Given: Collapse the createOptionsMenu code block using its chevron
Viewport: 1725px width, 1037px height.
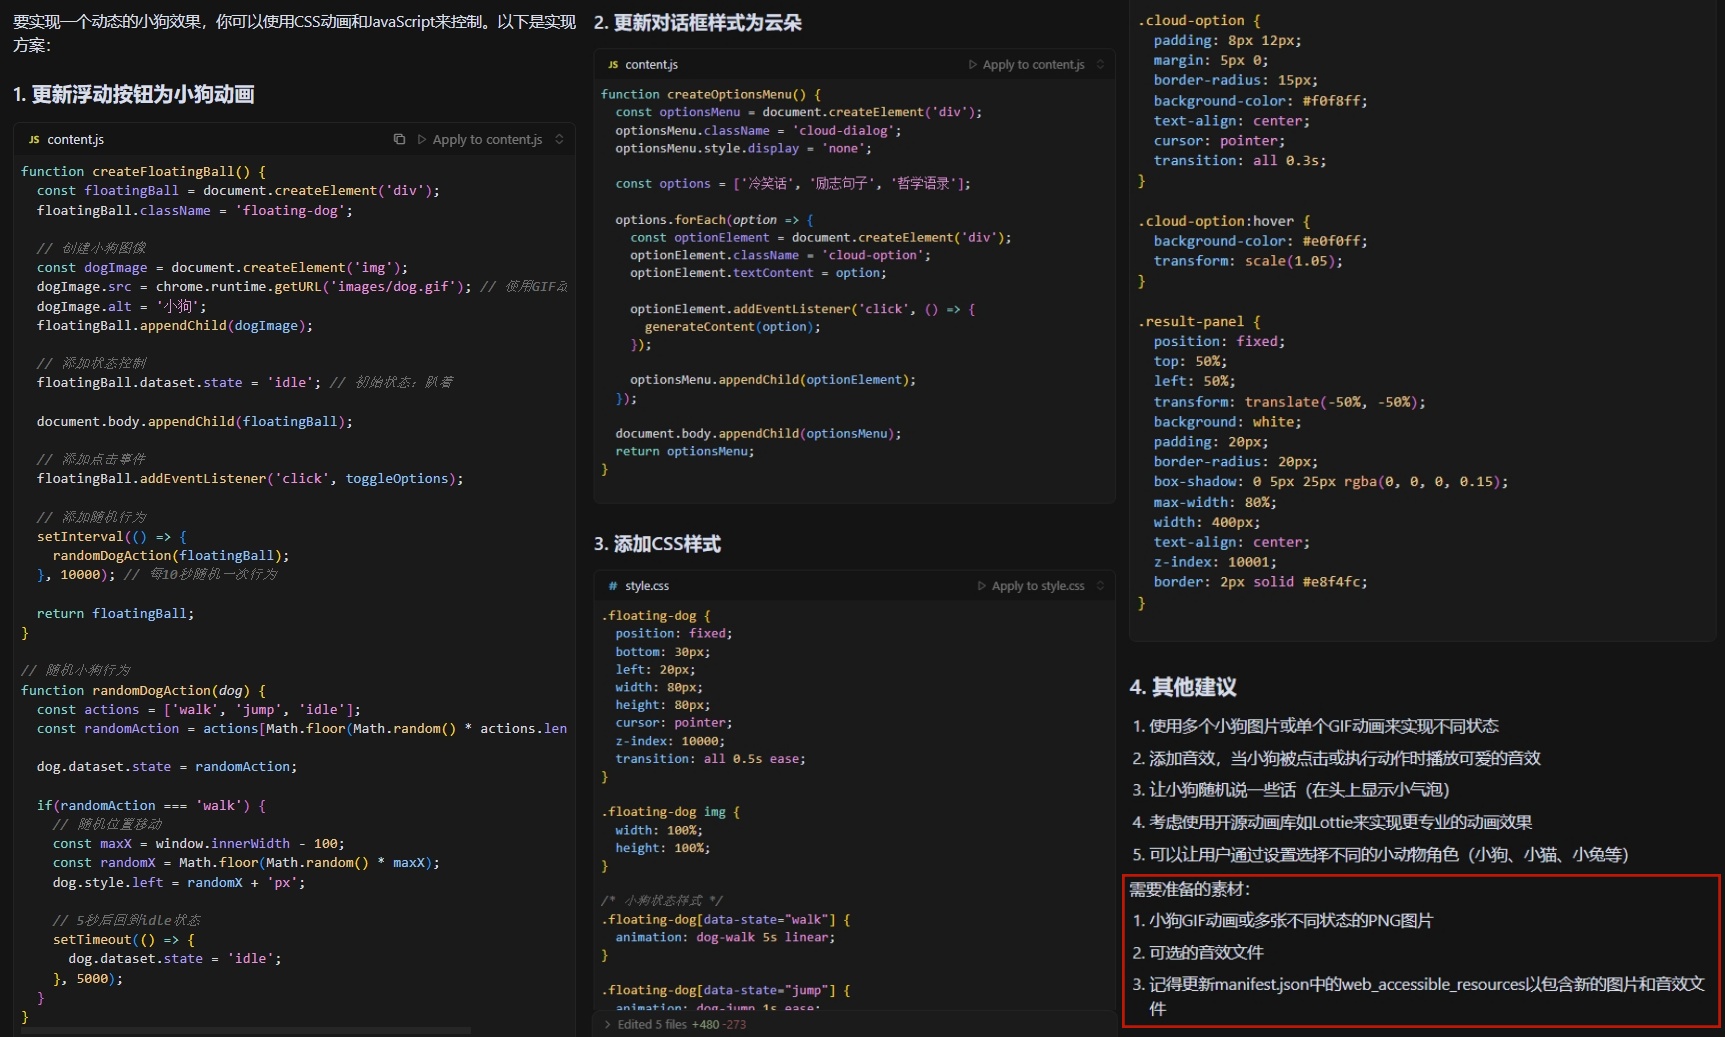Looking at the screenshot, I should point(1101,65).
